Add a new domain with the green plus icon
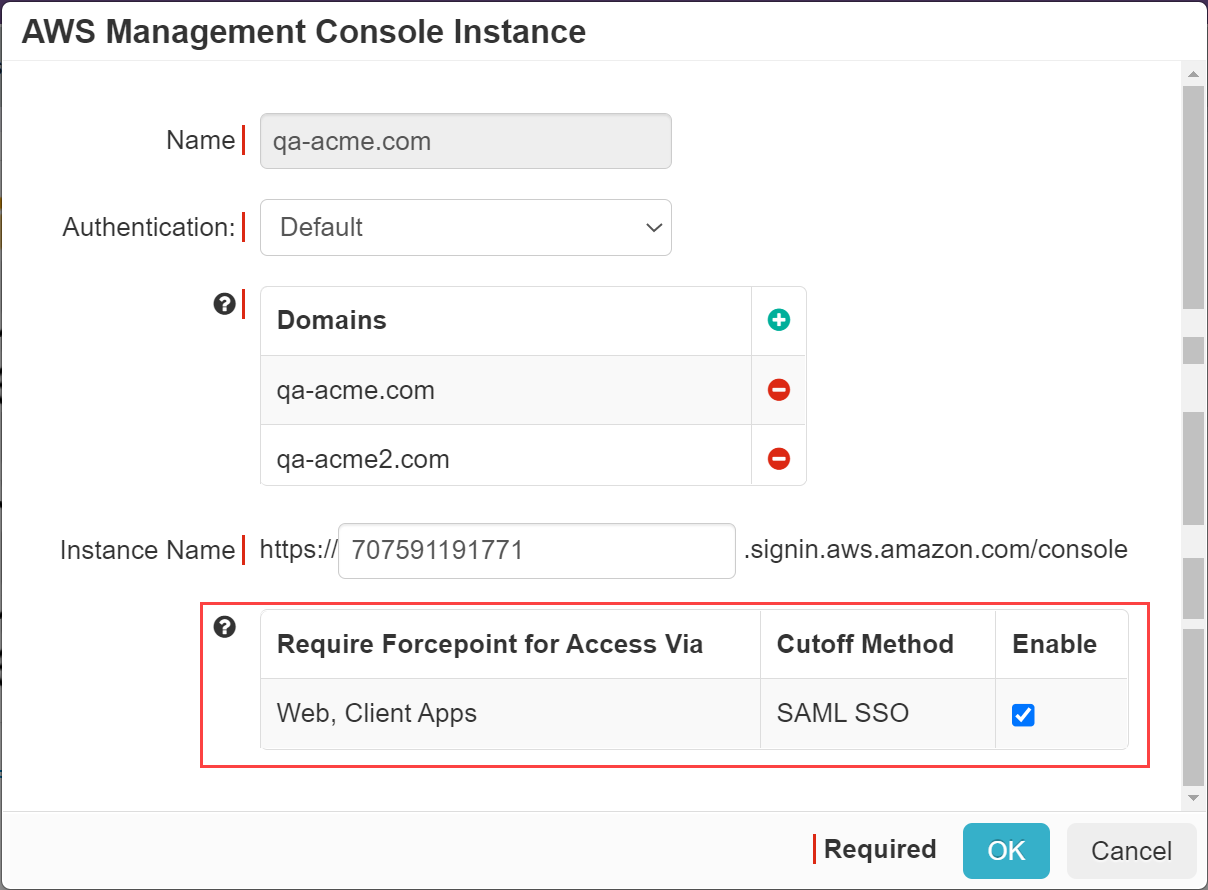This screenshot has height=890, width=1208. [778, 320]
